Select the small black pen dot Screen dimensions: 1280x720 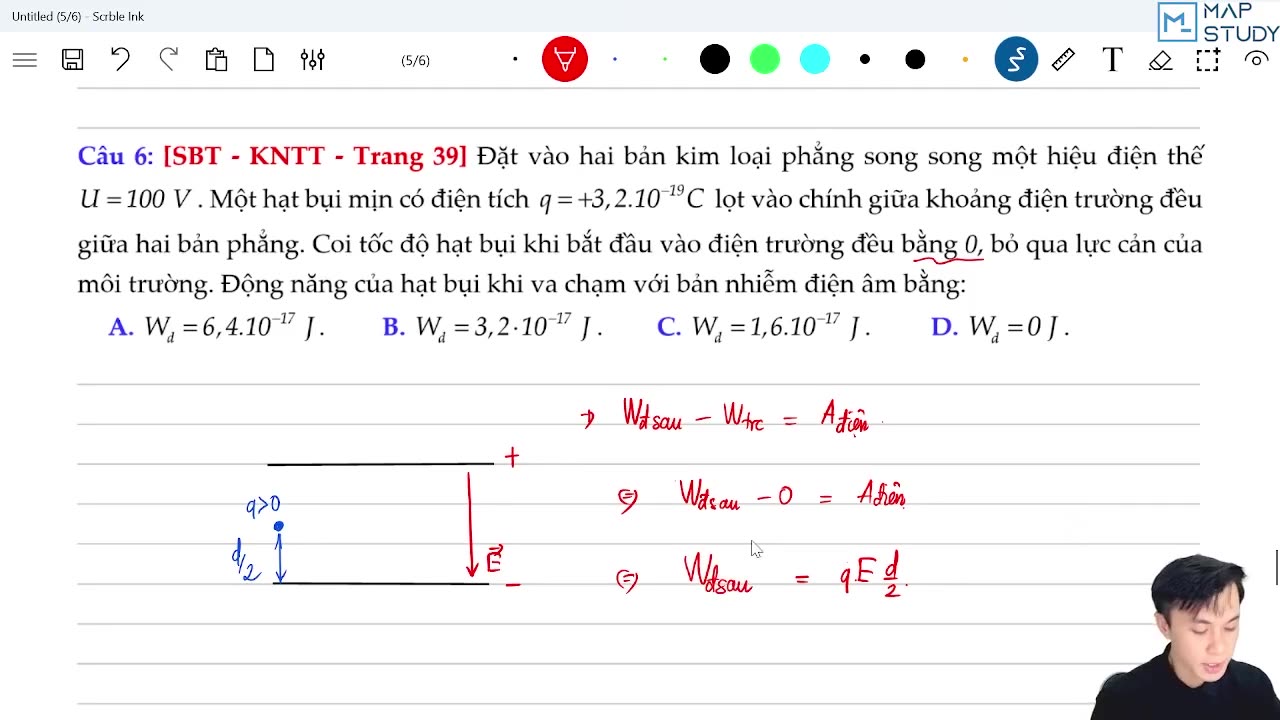(865, 60)
